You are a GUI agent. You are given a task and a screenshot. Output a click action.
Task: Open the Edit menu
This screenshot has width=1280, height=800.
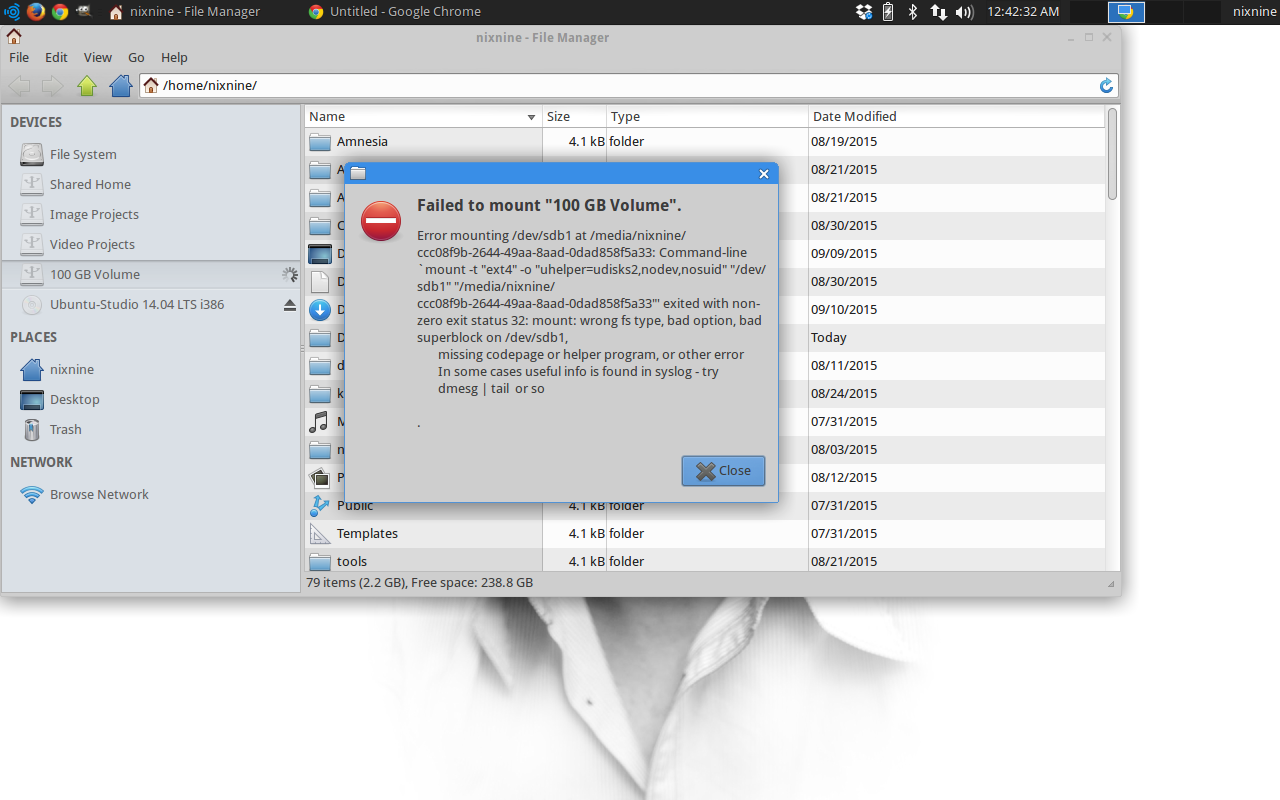(x=56, y=58)
